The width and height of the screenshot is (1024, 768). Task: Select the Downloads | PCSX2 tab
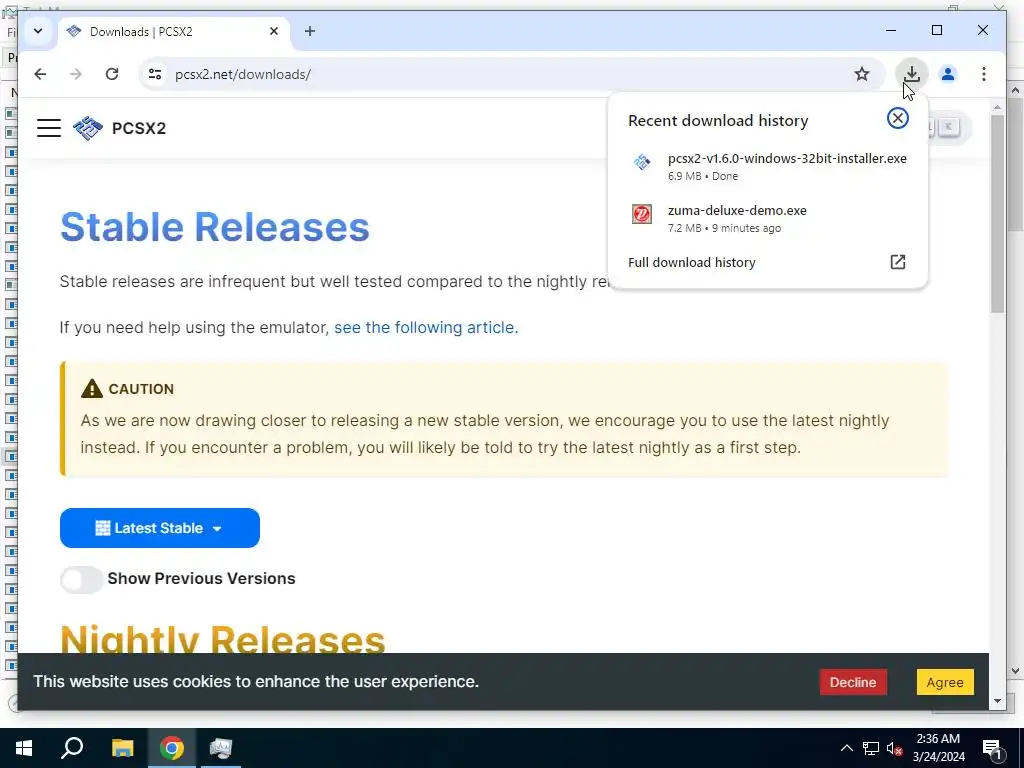click(x=175, y=32)
